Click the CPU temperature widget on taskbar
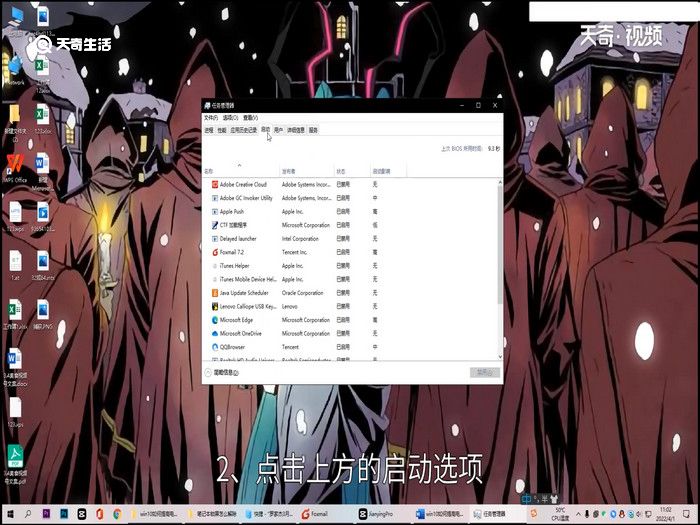This screenshot has height=525, width=700. 560,514
